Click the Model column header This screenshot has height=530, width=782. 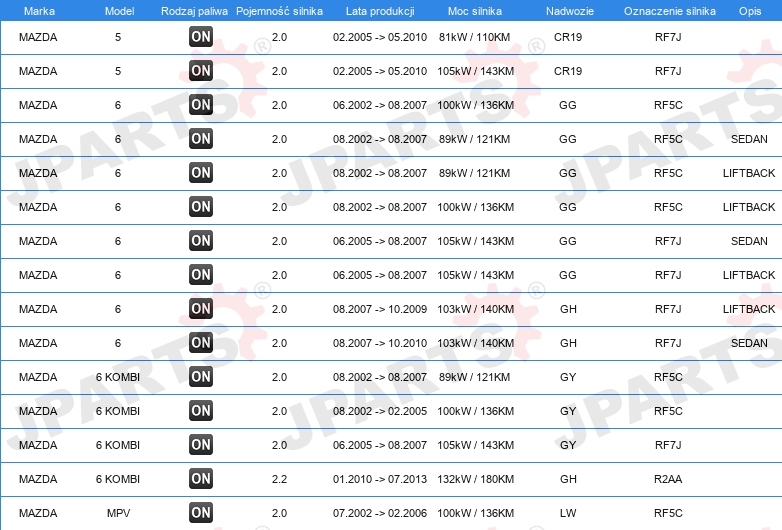(x=119, y=11)
